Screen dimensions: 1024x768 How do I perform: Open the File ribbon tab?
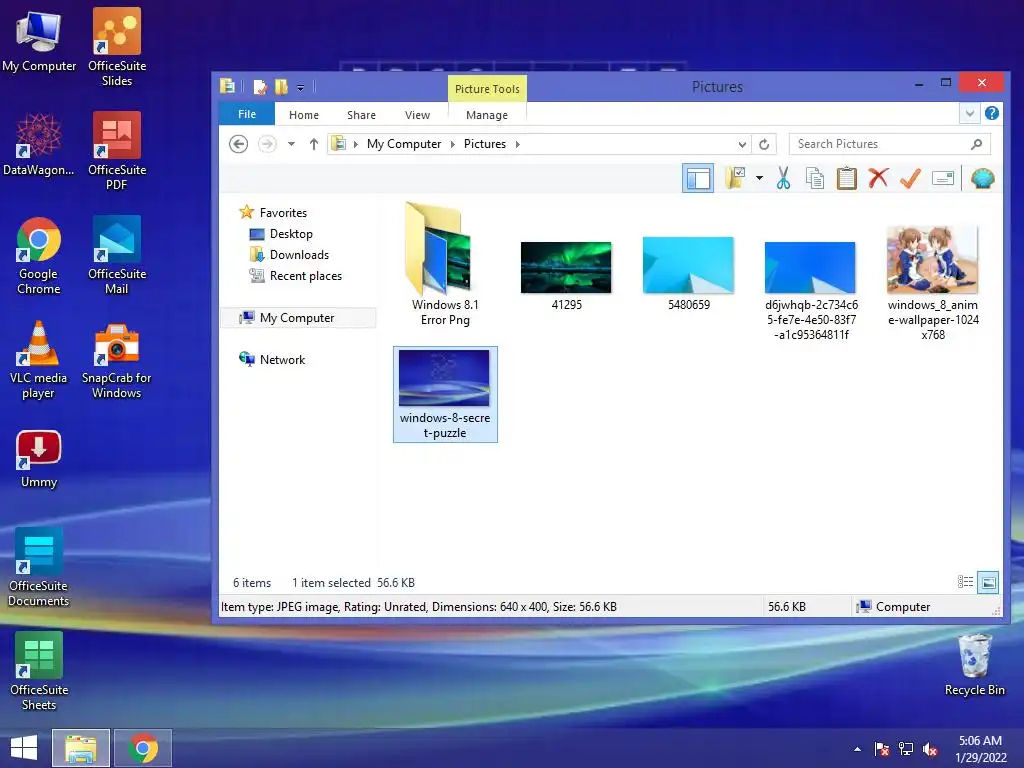pyautogui.click(x=247, y=114)
